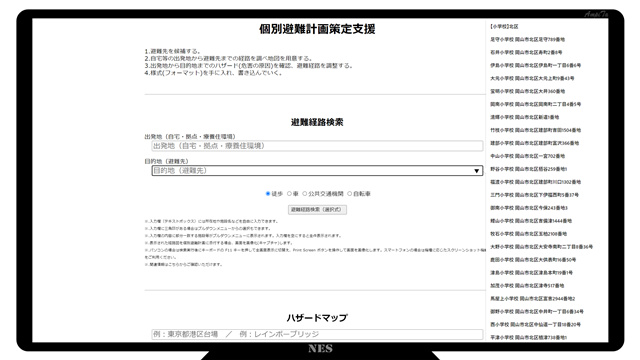The height and width of the screenshot is (360, 640).
Task: Select 三門小学校 下伊福西町 entry
Action: (534, 195)
